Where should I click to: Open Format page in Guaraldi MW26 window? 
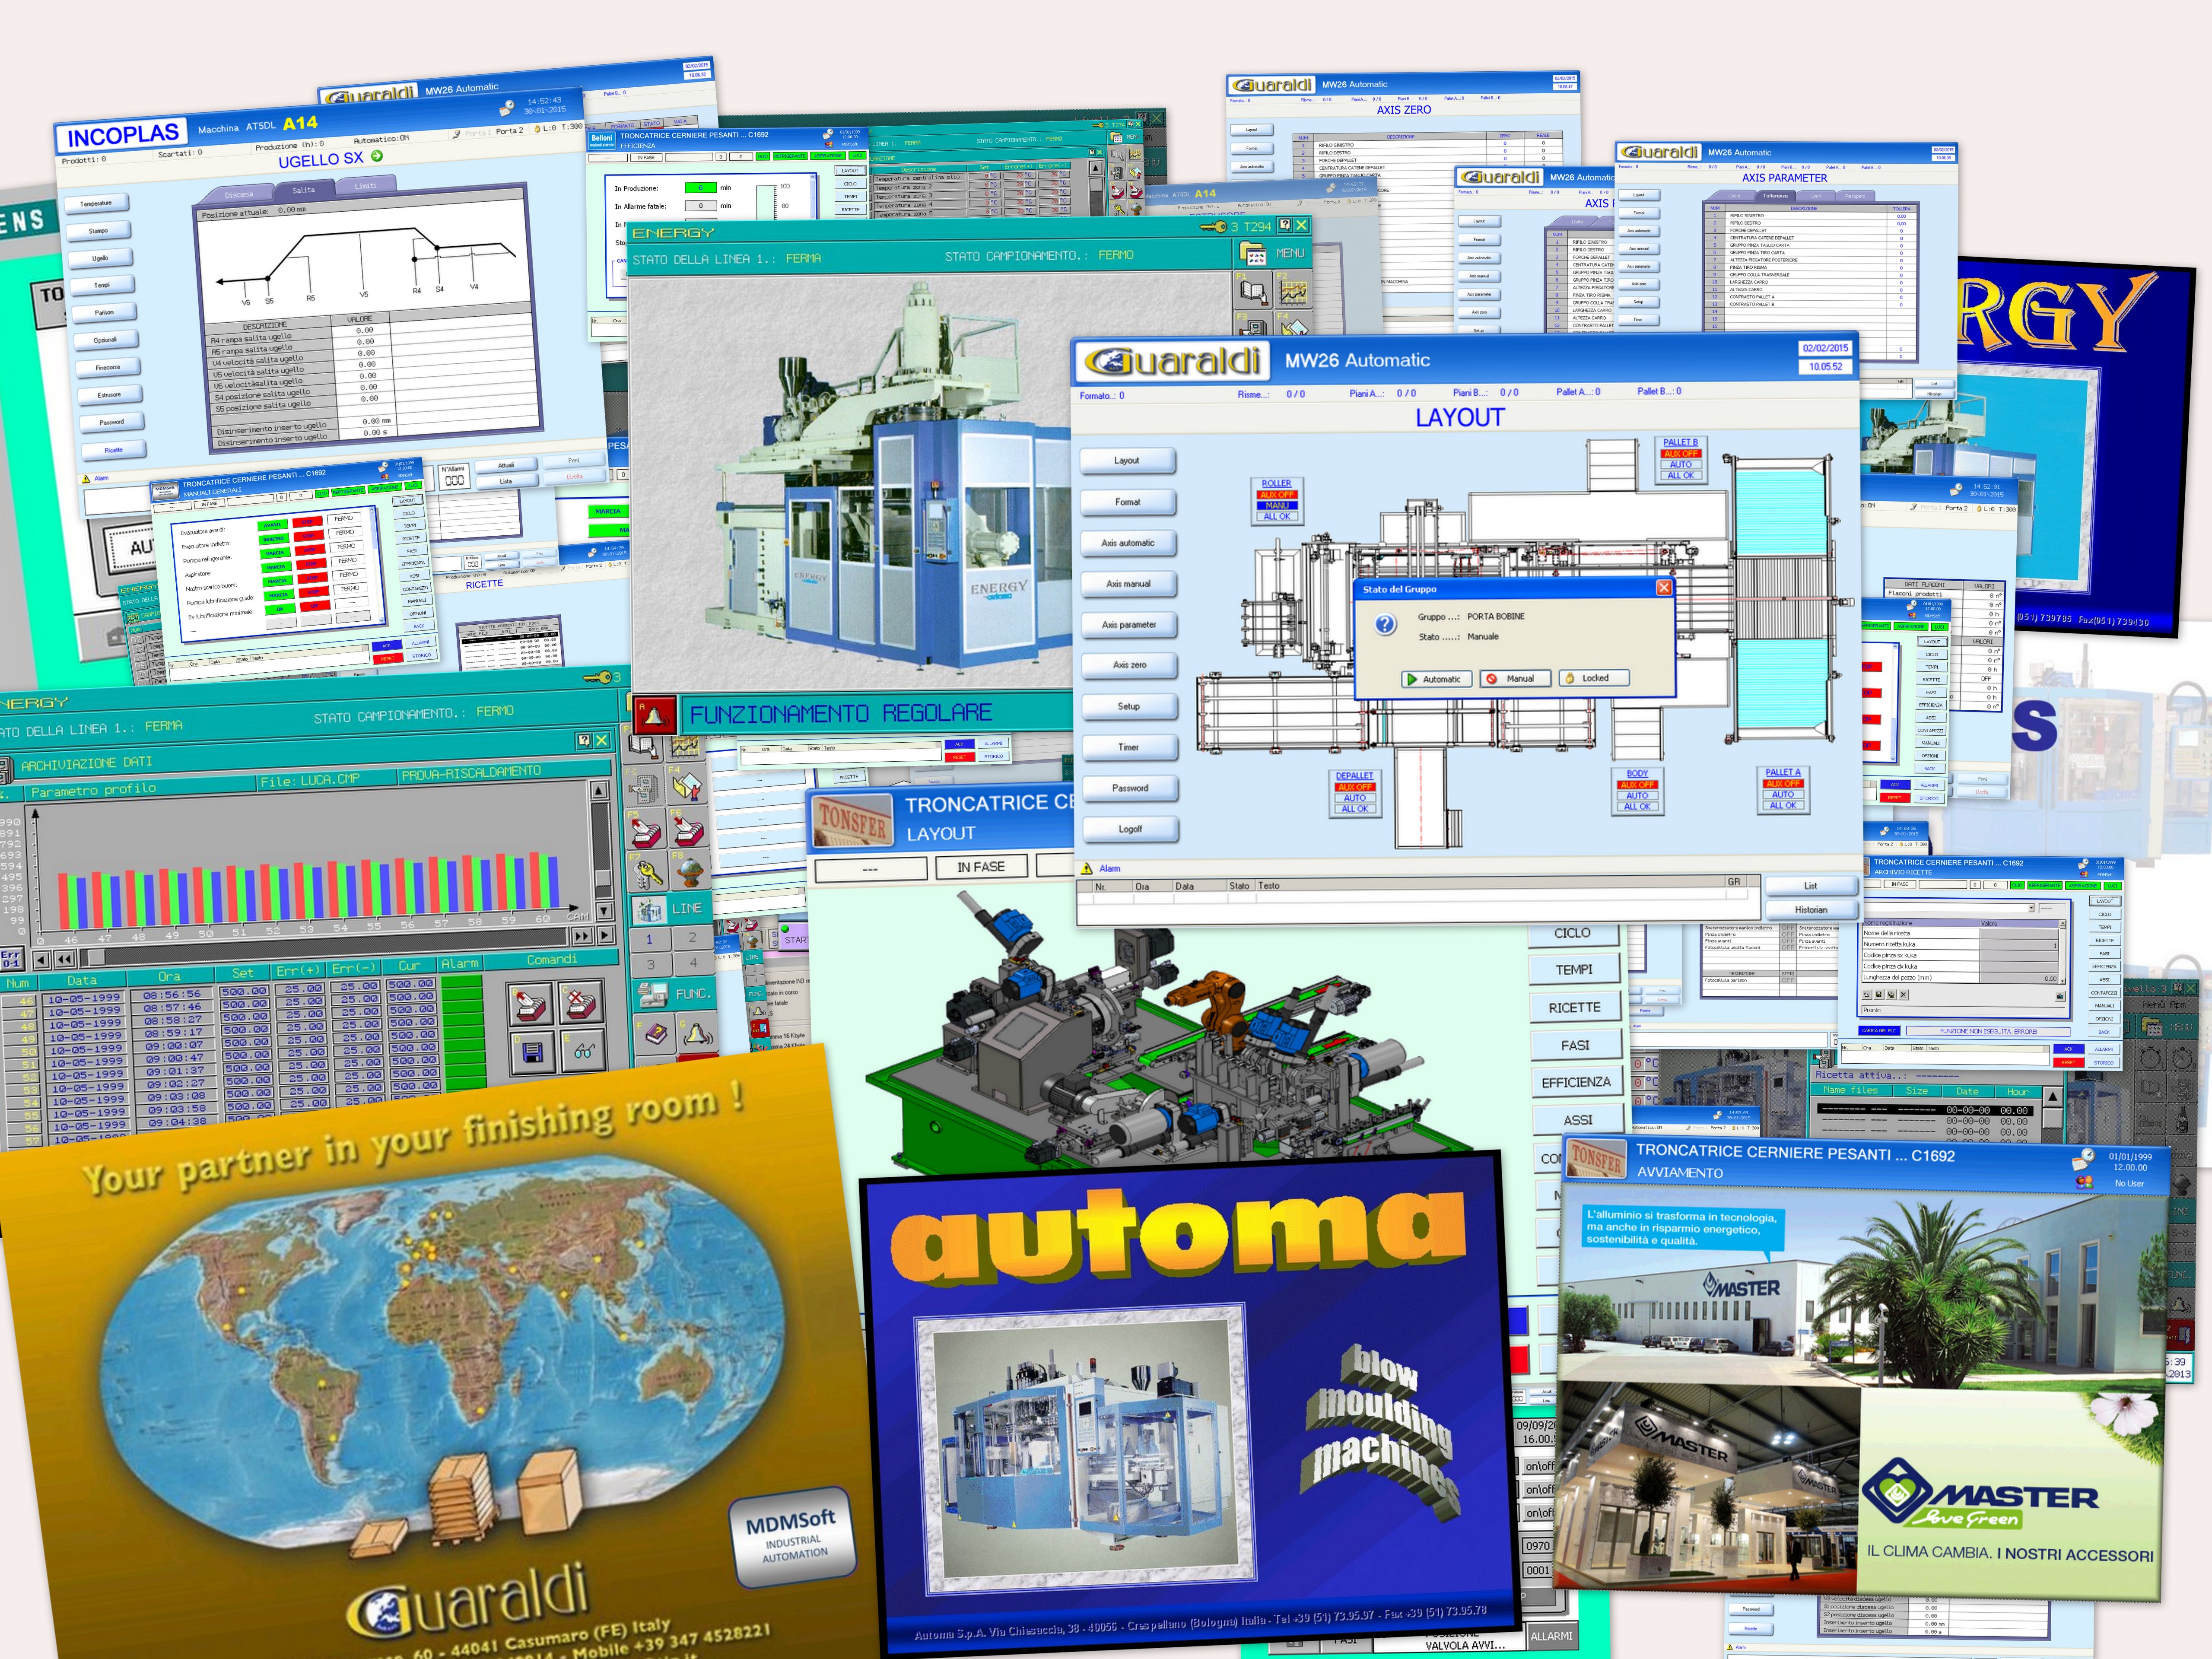click(1128, 502)
